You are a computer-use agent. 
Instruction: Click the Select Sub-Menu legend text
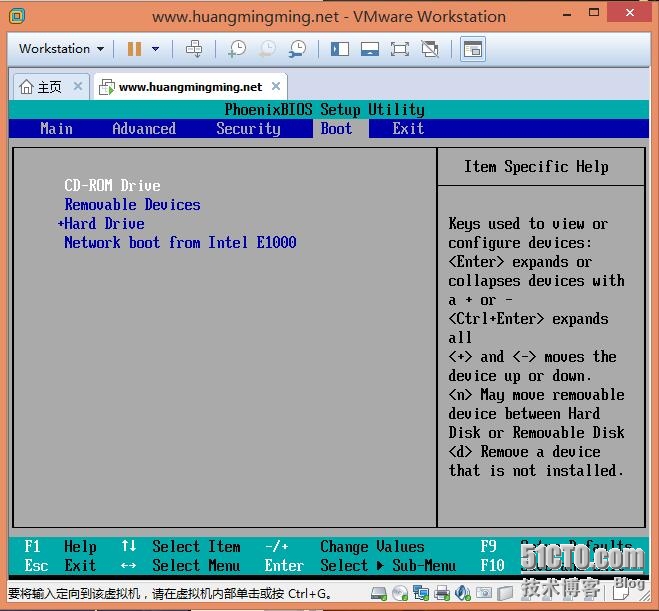point(388,565)
